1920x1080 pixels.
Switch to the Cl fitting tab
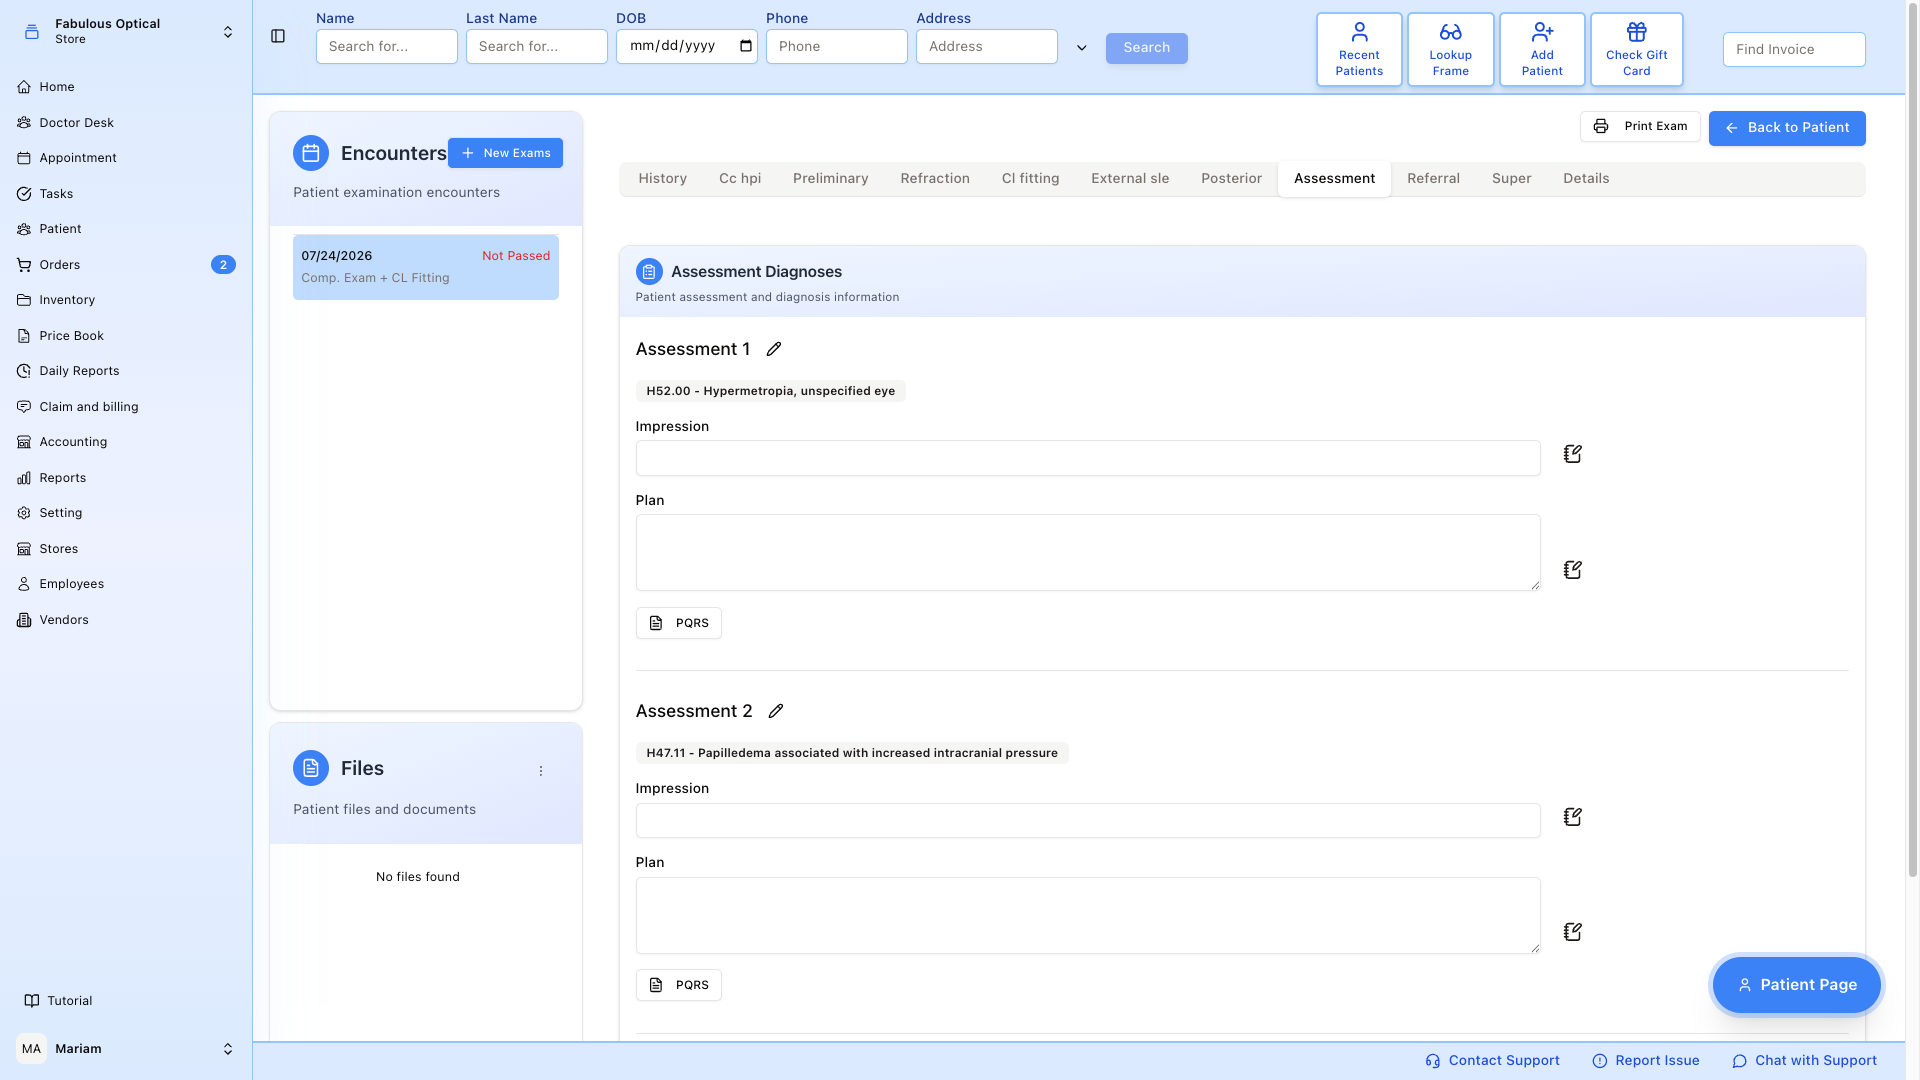click(x=1030, y=179)
